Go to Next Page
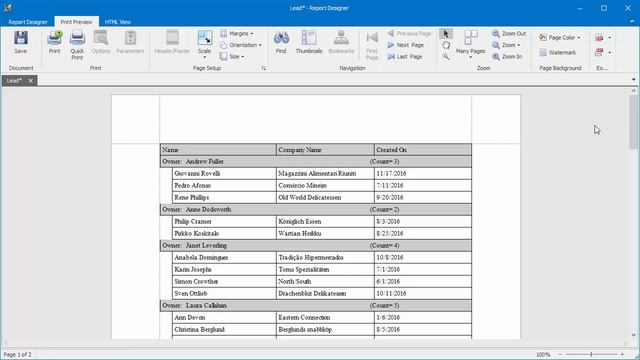The height and width of the screenshot is (360, 640). pyautogui.click(x=406, y=45)
